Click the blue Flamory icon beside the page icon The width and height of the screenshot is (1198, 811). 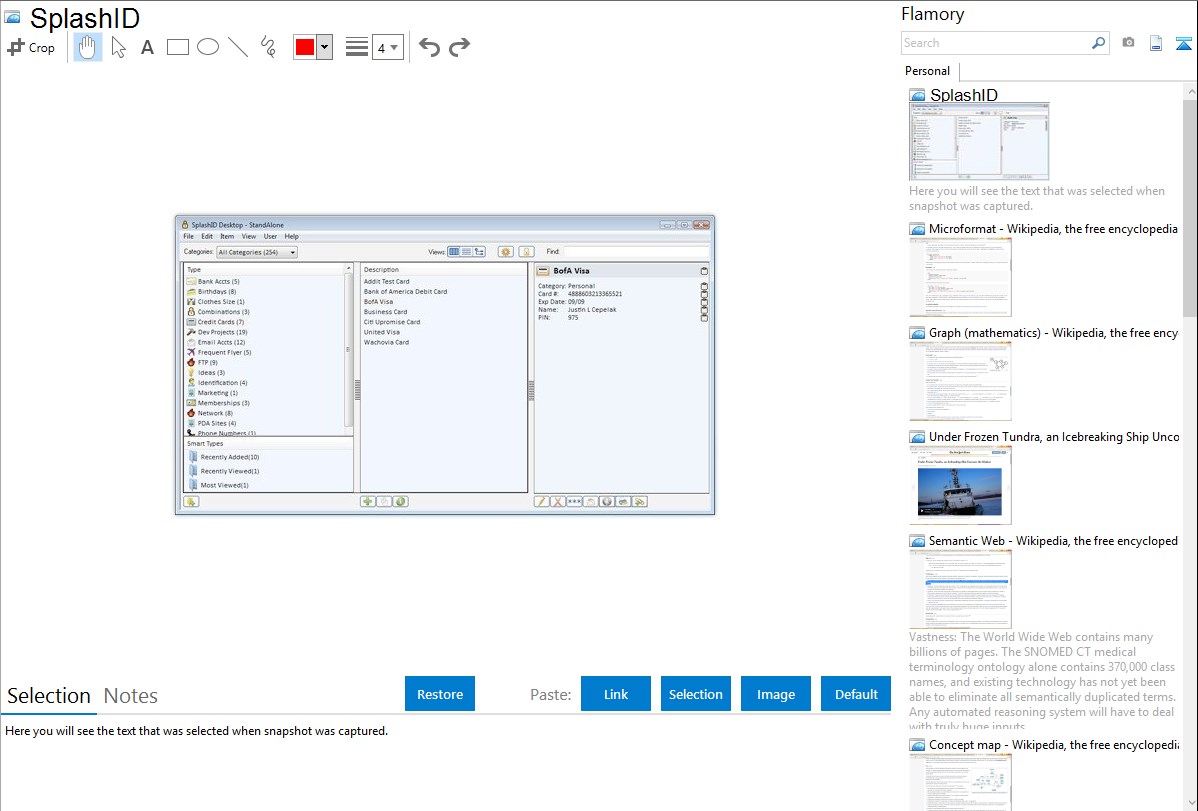(1183, 43)
